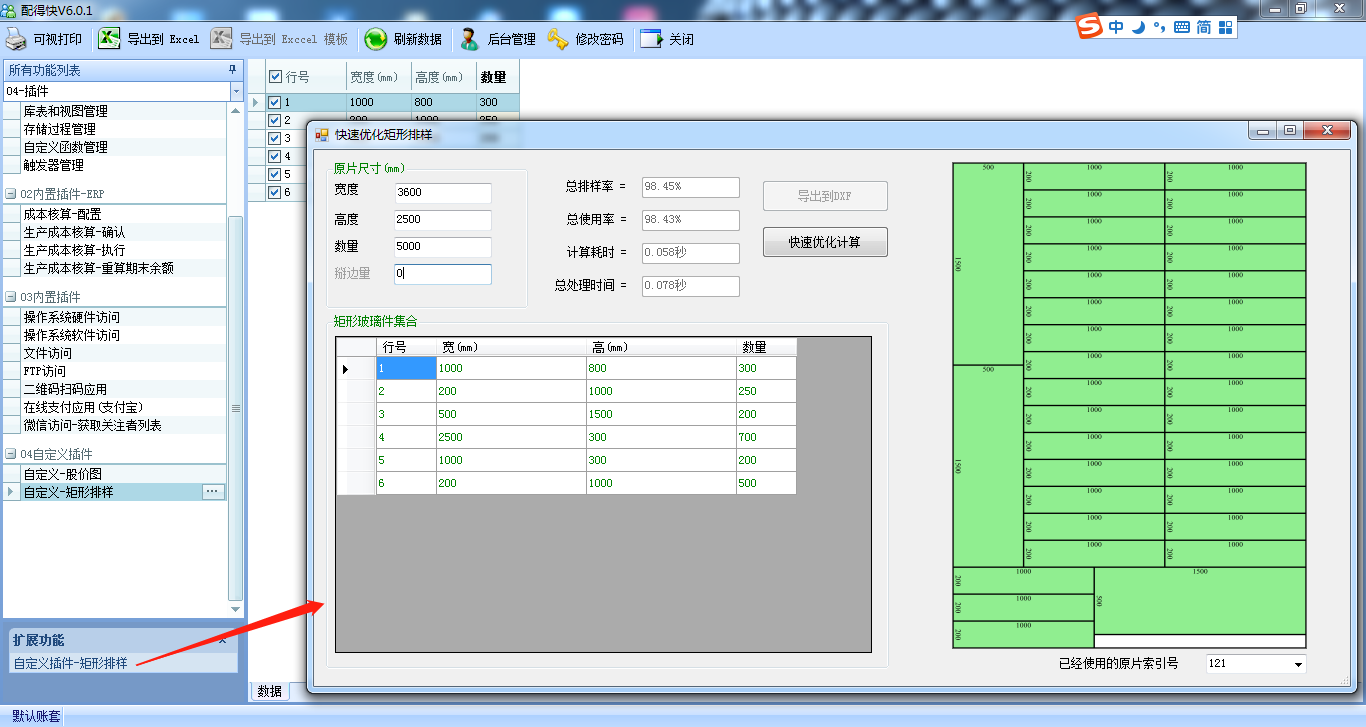Open 库表和视图管理 item
Viewport: 1366px width, 727px height.
[x=66, y=111]
